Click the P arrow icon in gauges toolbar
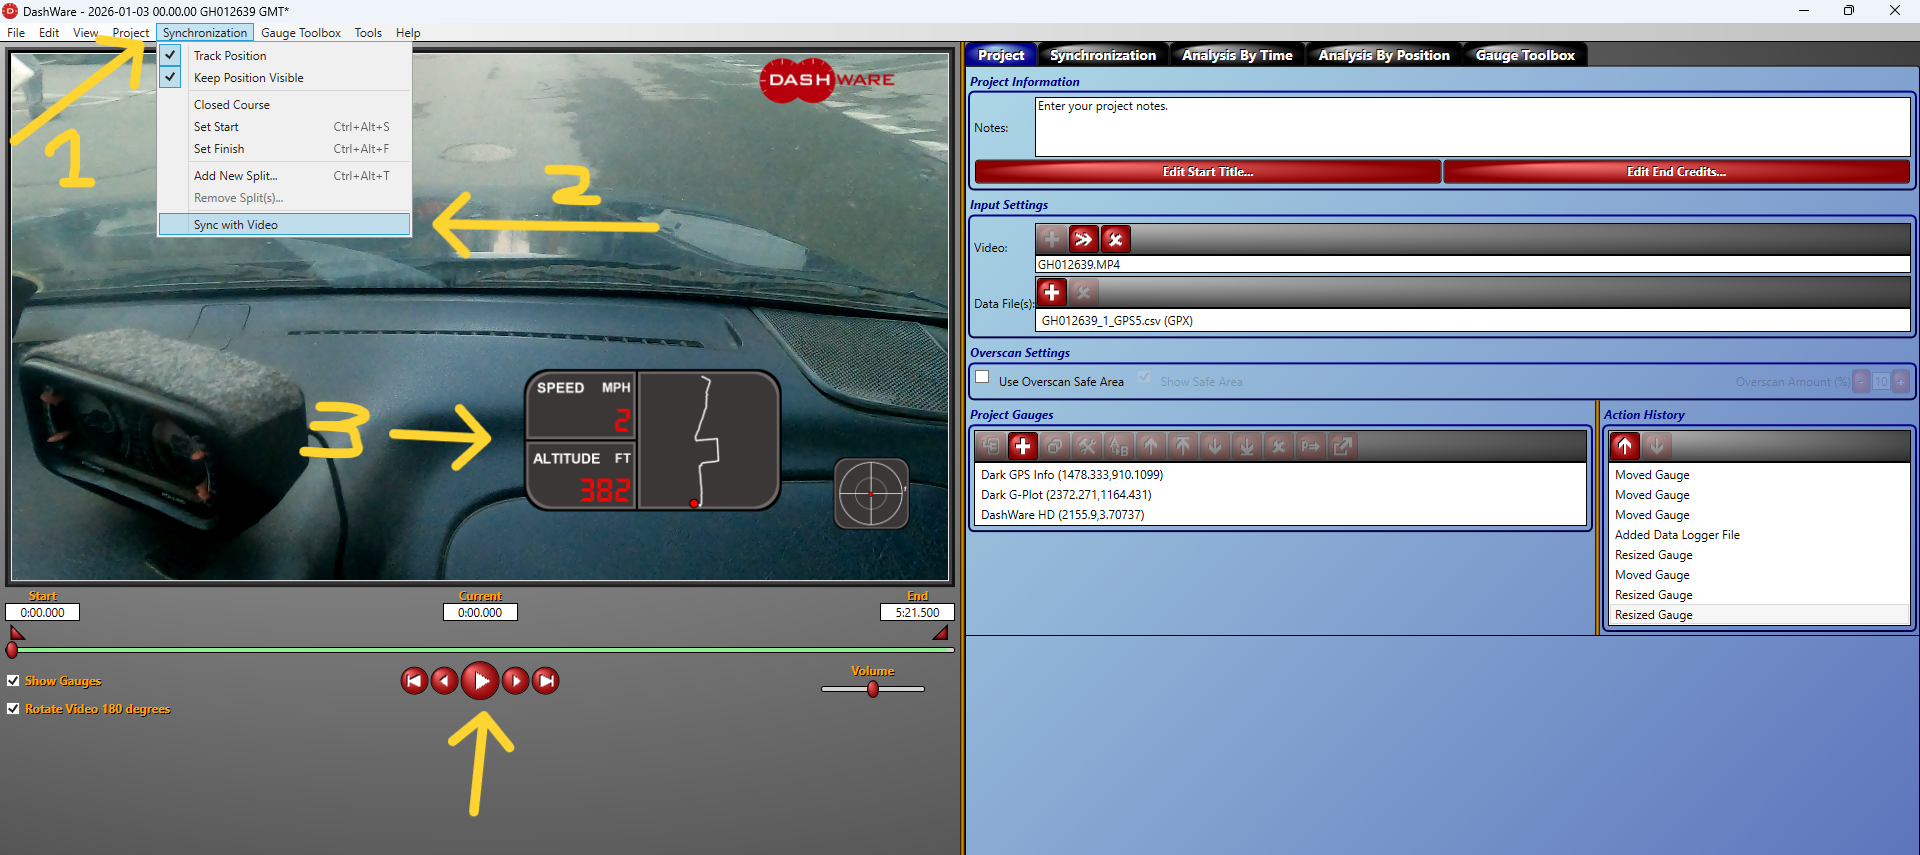Viewport: 1920px width, 855px height. point(1310,446)
